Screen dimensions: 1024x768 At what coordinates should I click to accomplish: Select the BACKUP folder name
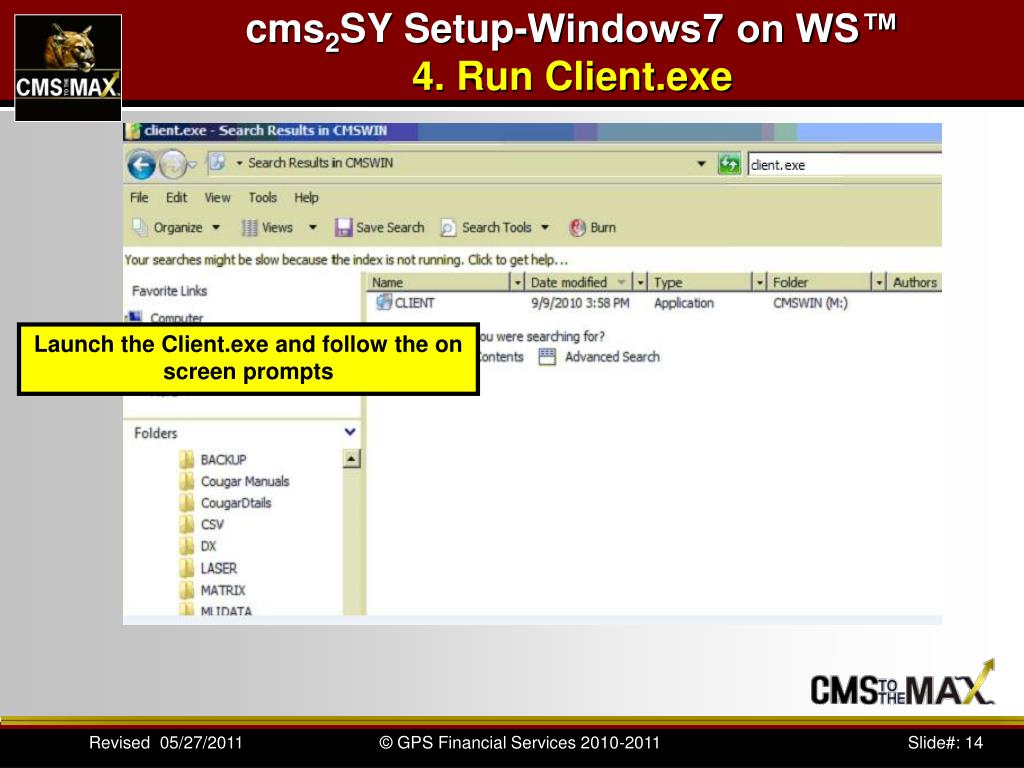[223, 459]
